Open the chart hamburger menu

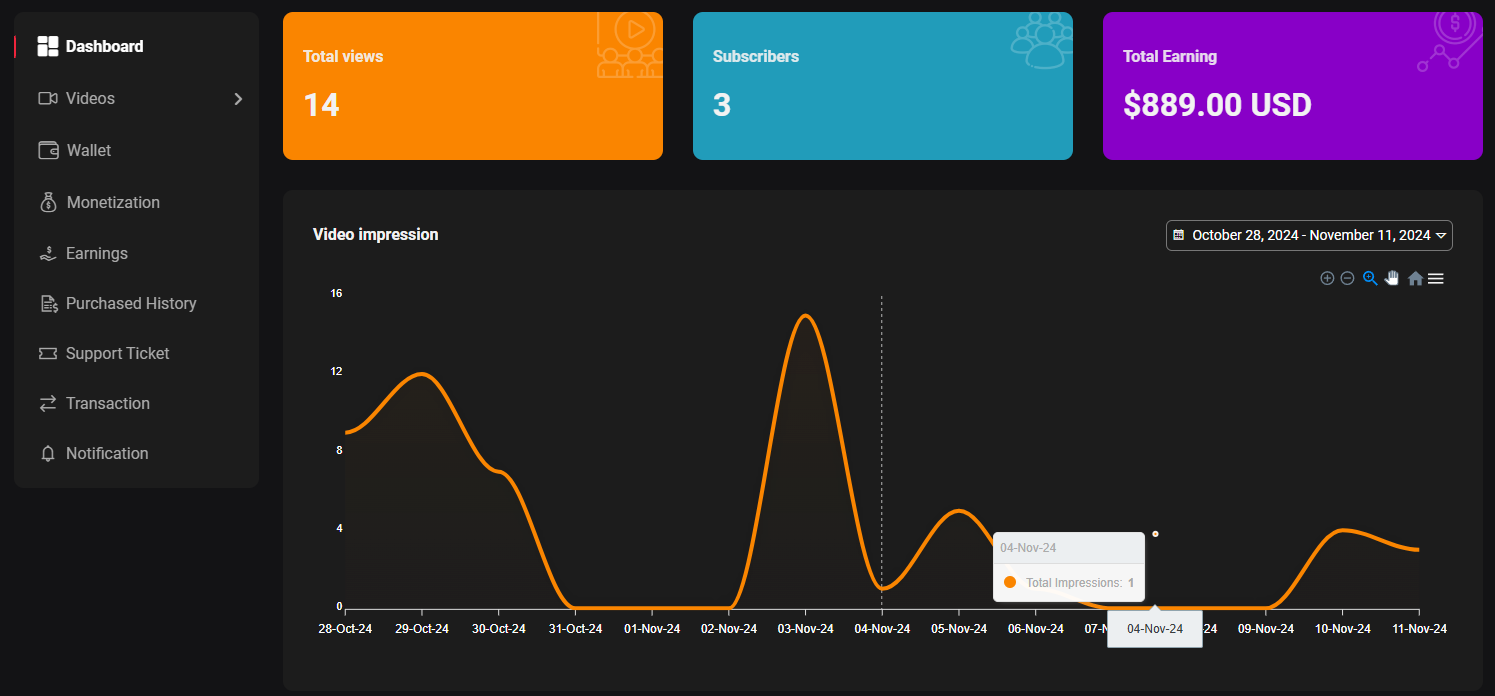click(x=1436, y=279)
